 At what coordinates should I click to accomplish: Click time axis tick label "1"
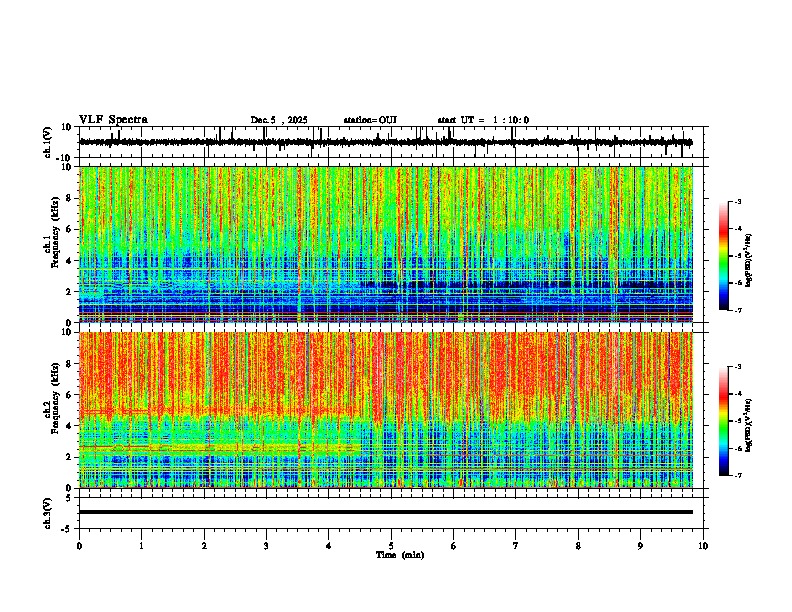(x=141, y=546)
